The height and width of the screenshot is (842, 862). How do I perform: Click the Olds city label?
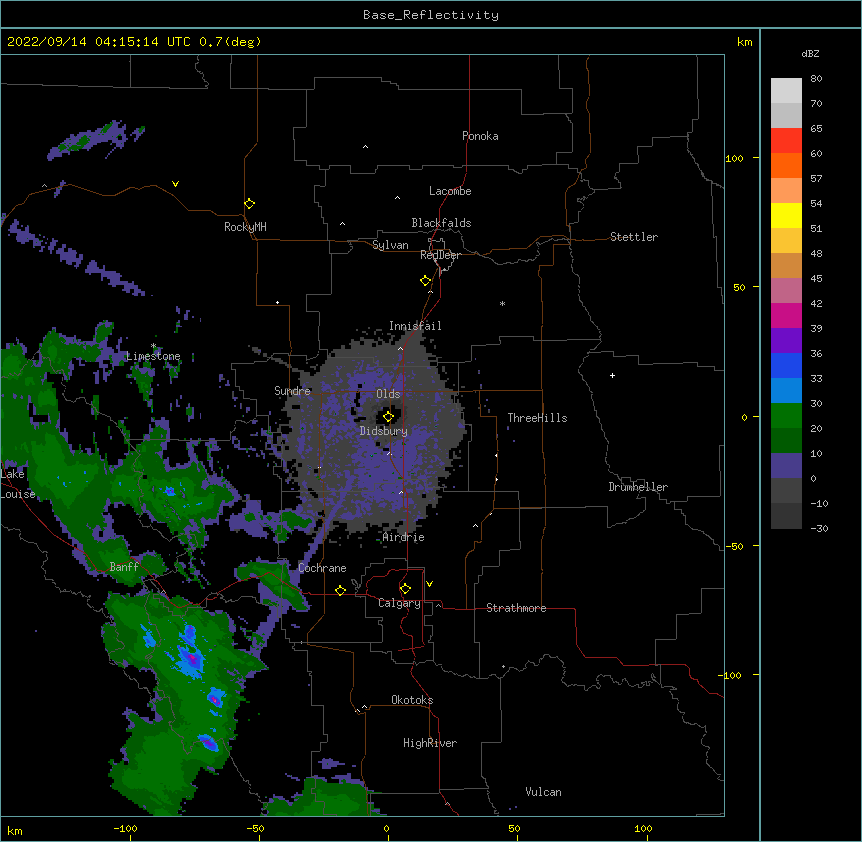coord(388,394)
